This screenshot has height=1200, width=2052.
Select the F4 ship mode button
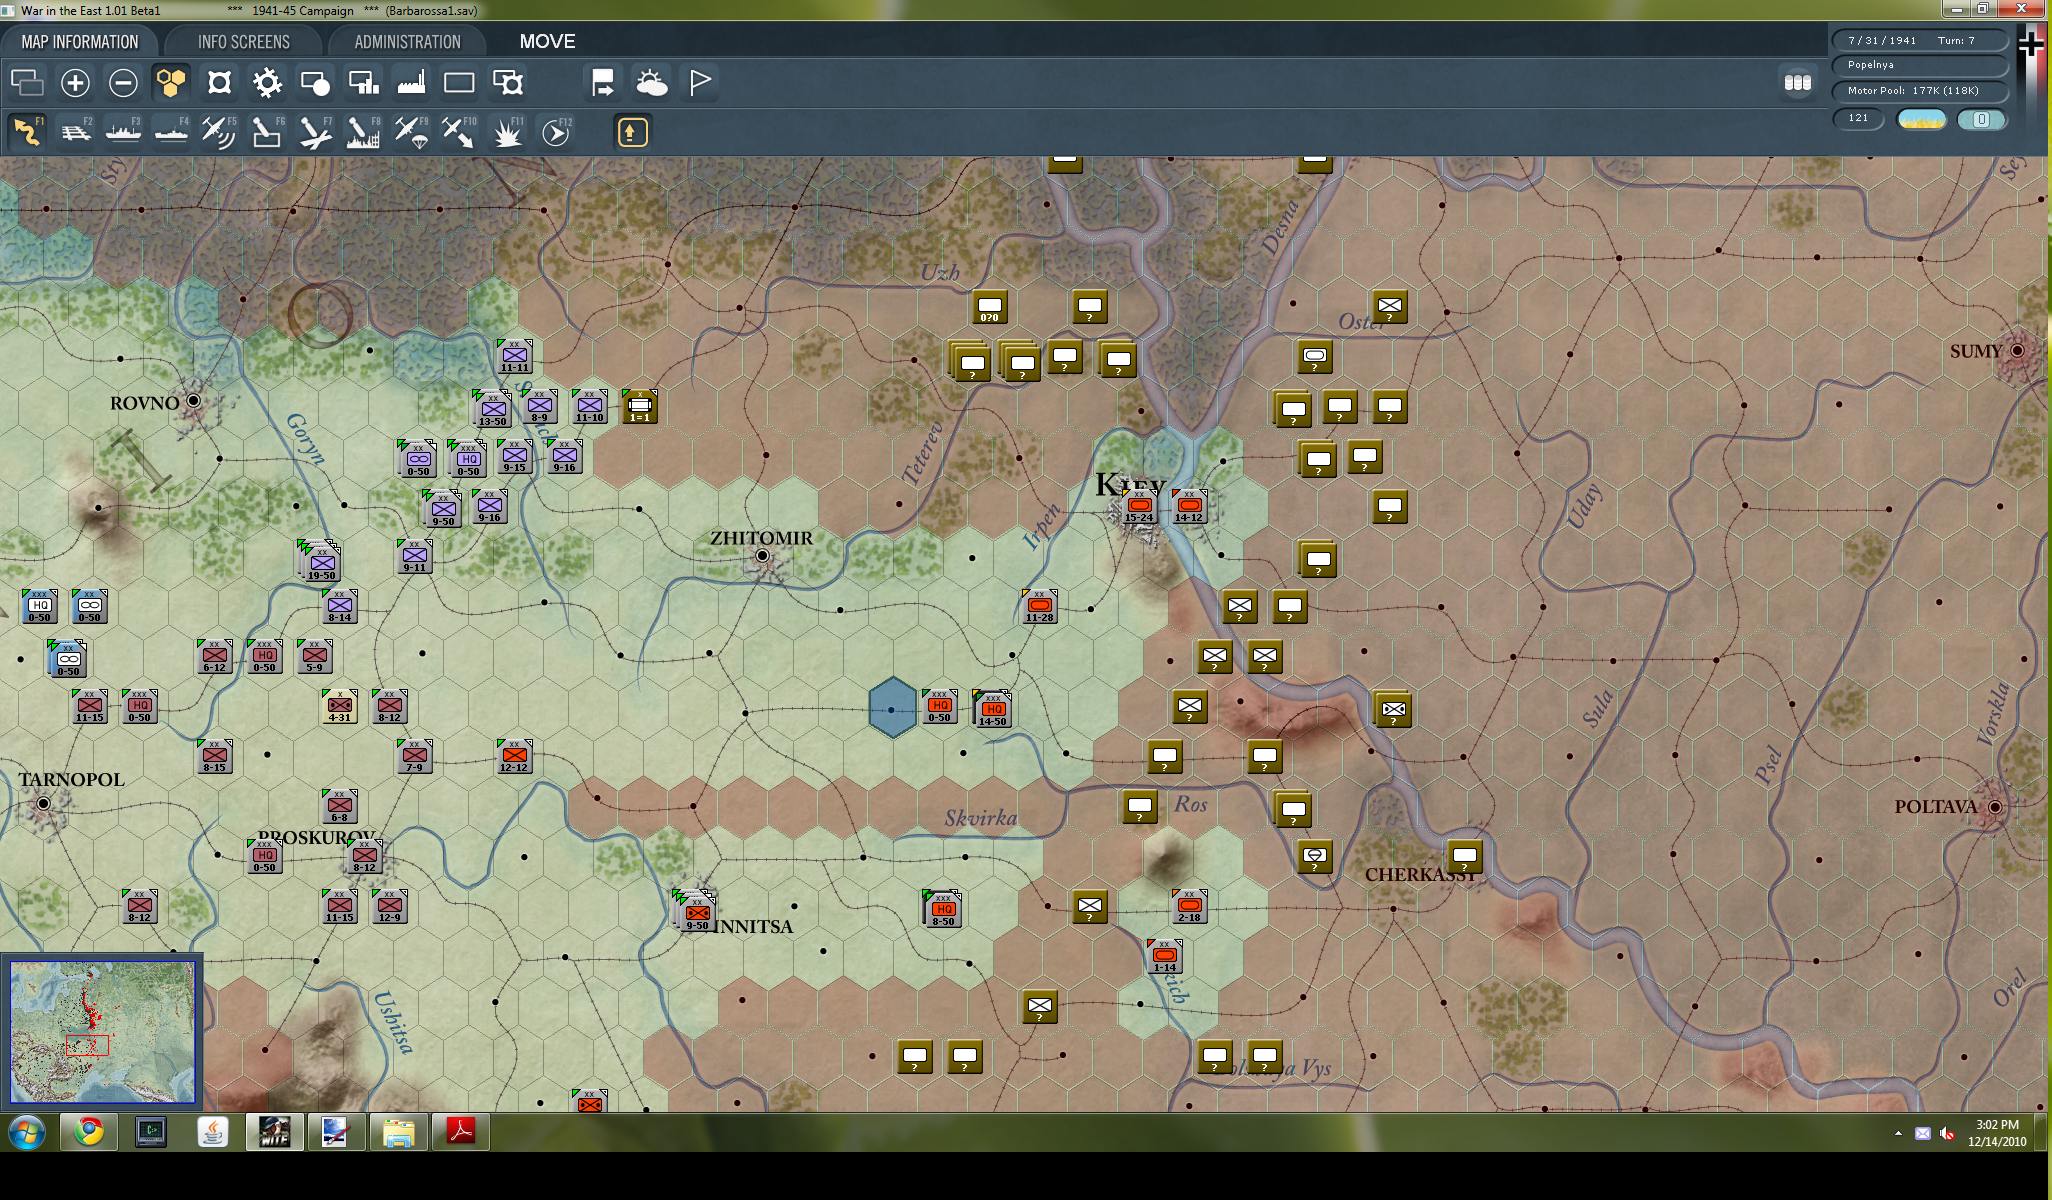point(171,132)
